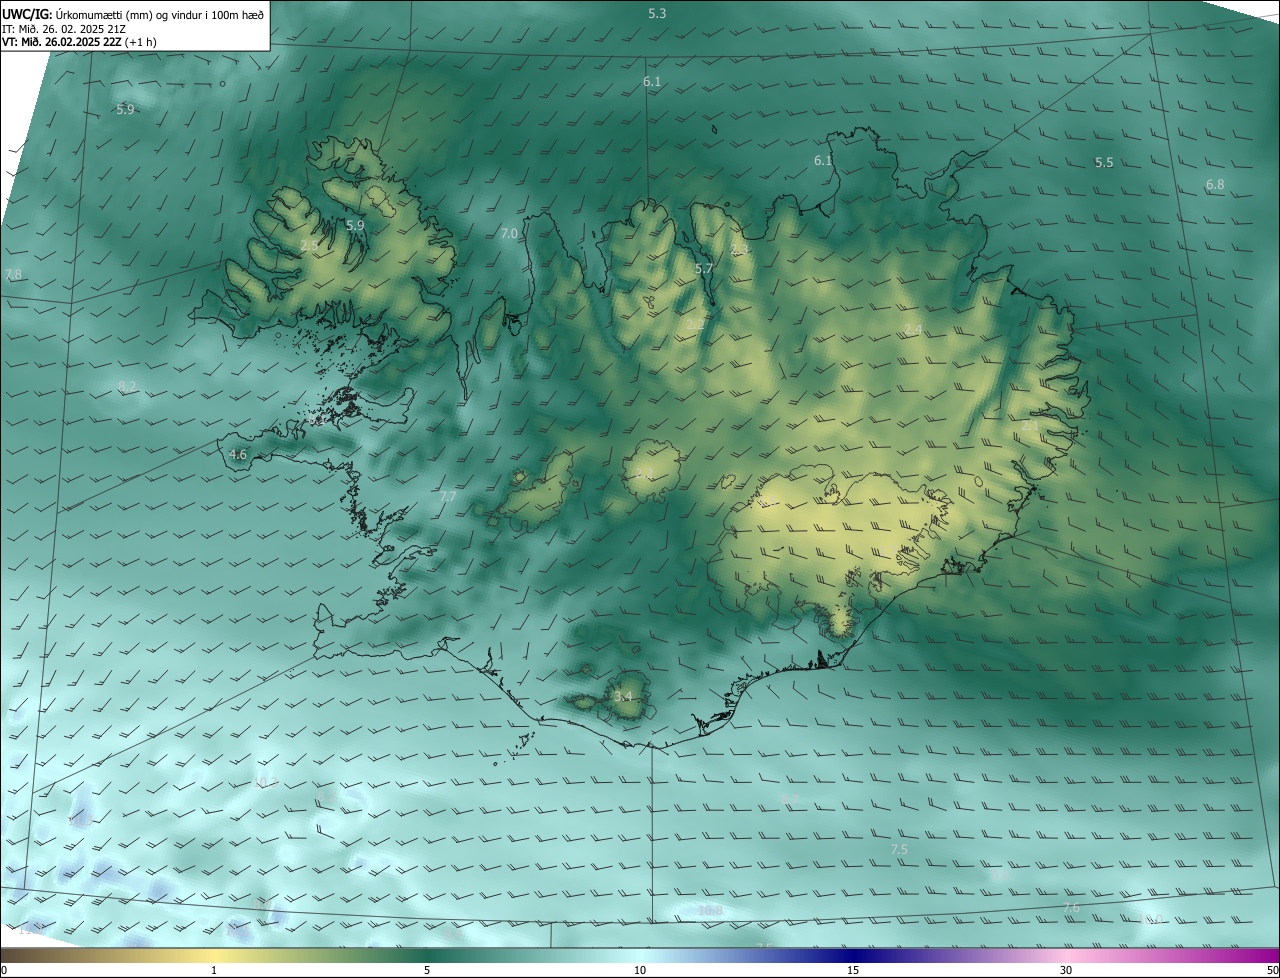Select the 'IT: Mið. 26. 02. 2025 21Z' line
This screenshot has width=1280, height=978.
click(x=63, y=28)
